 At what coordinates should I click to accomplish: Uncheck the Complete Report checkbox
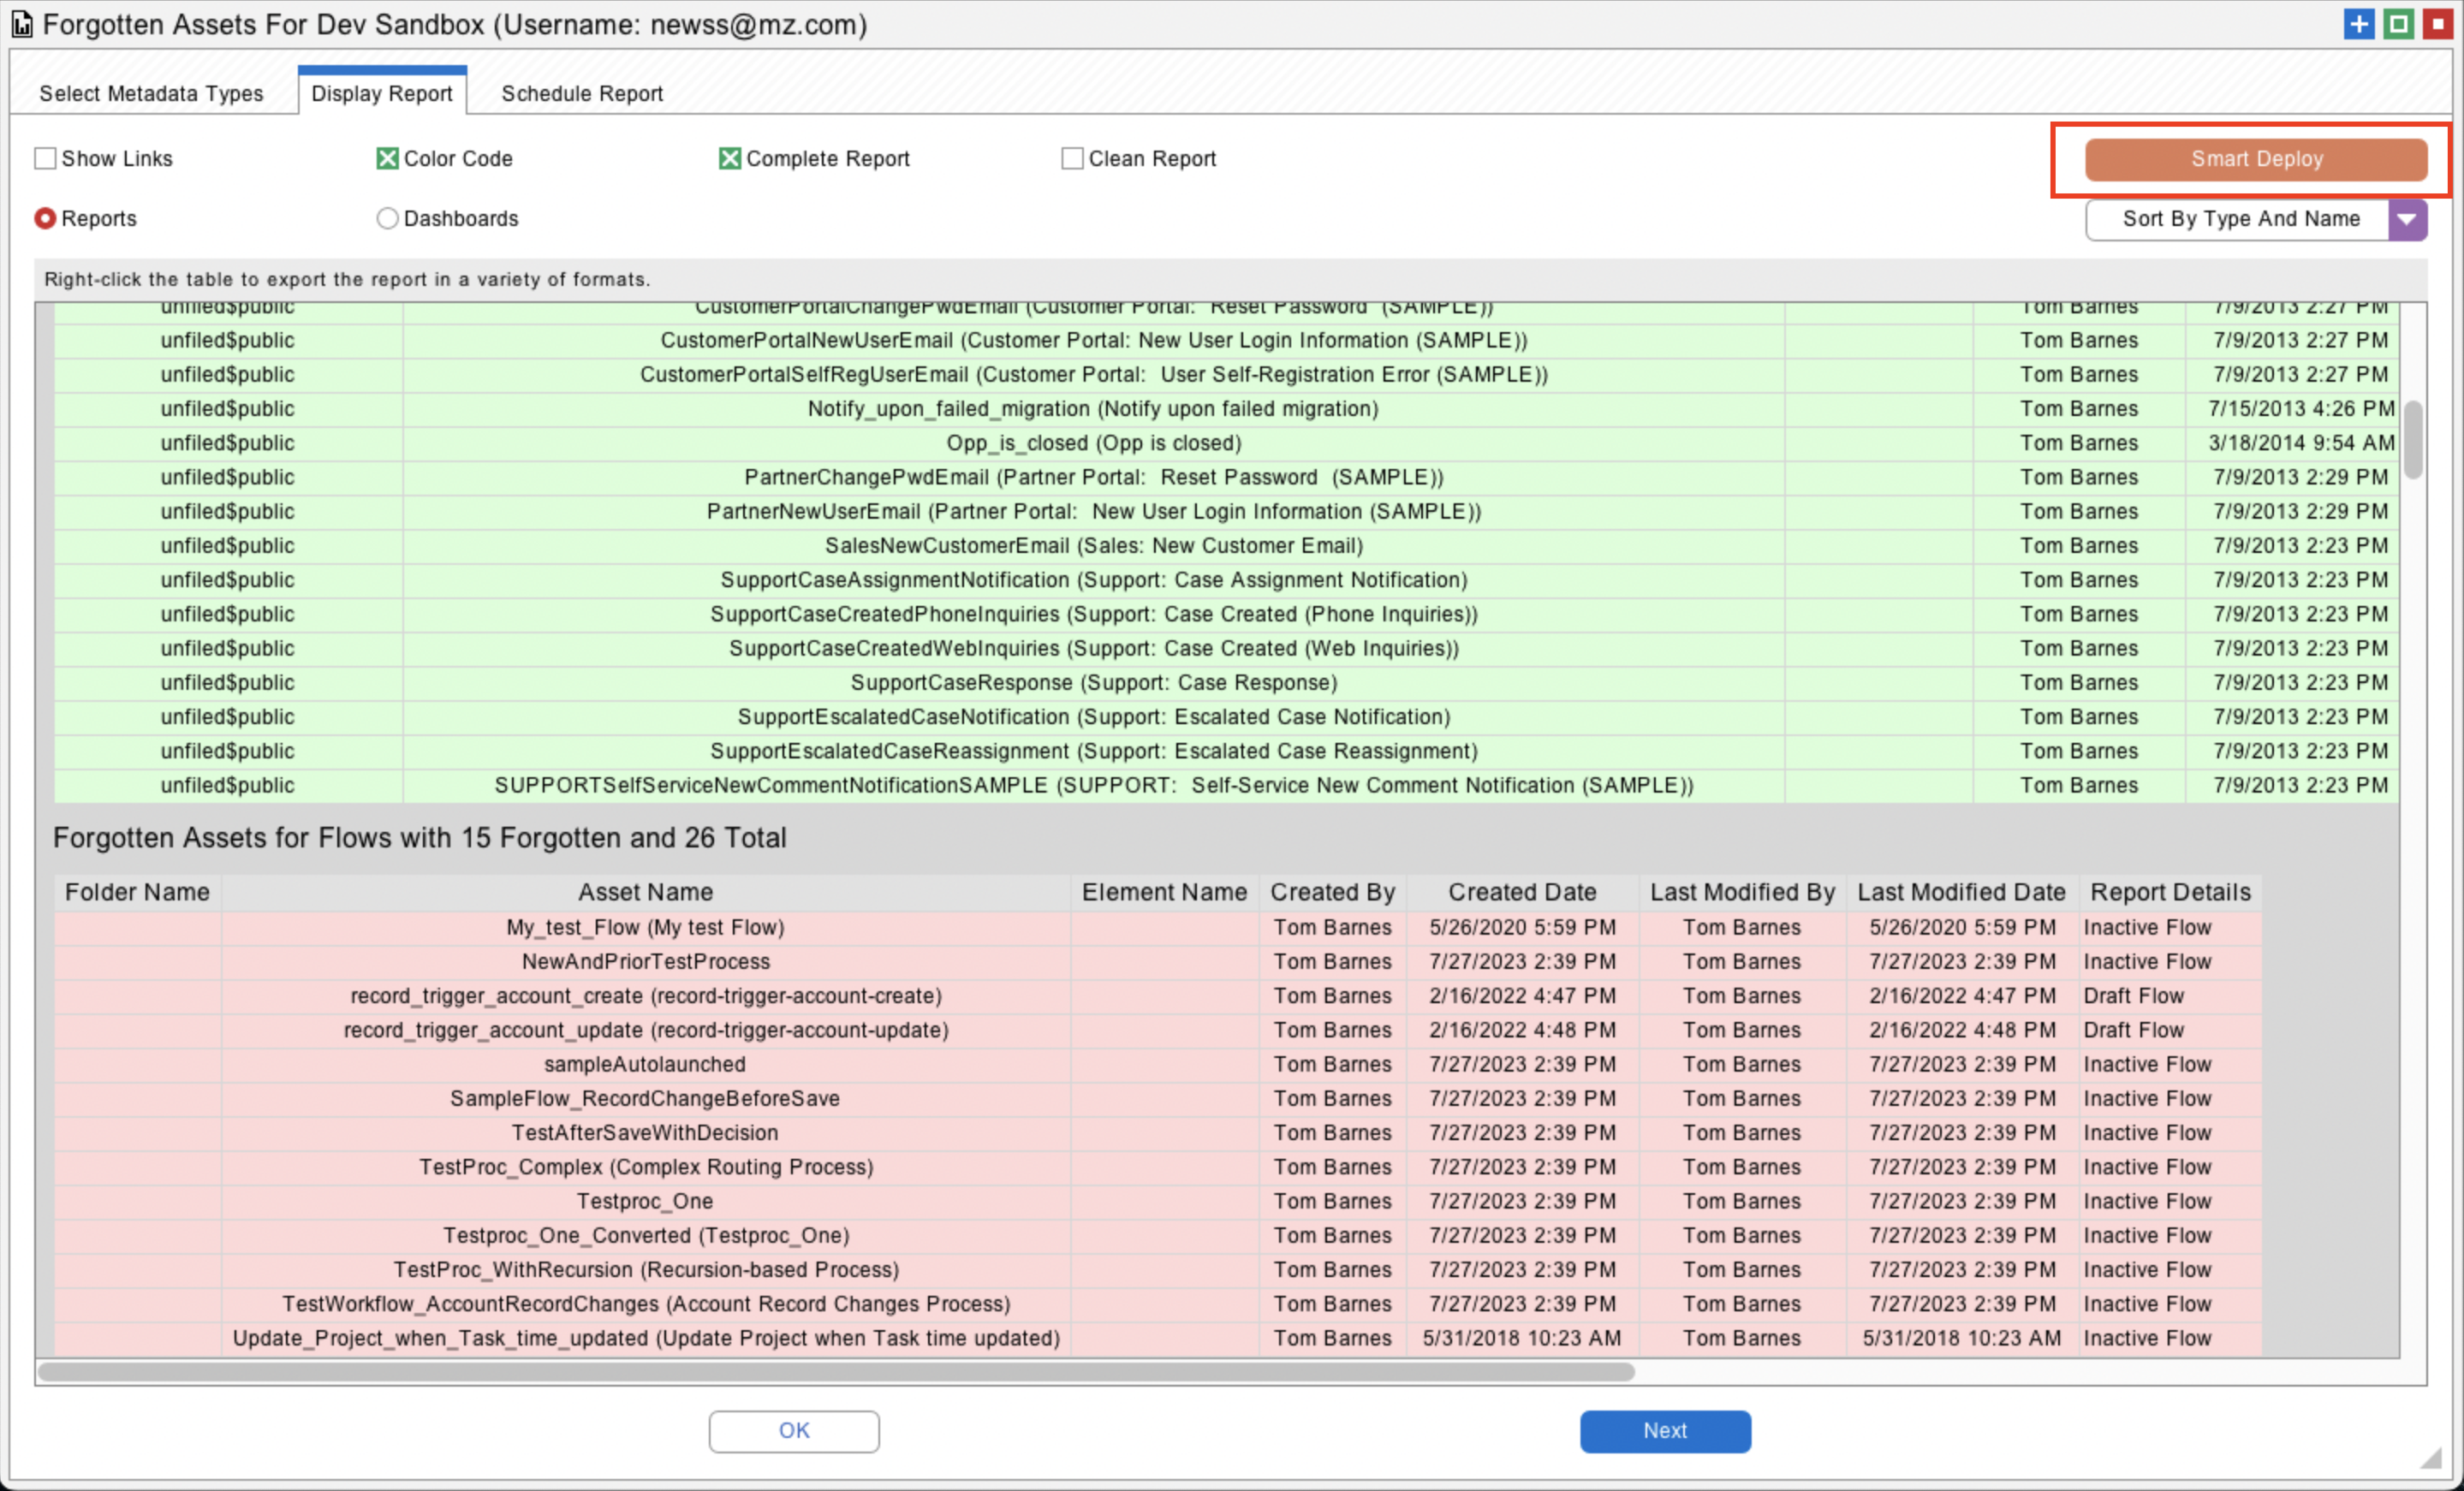730,158
